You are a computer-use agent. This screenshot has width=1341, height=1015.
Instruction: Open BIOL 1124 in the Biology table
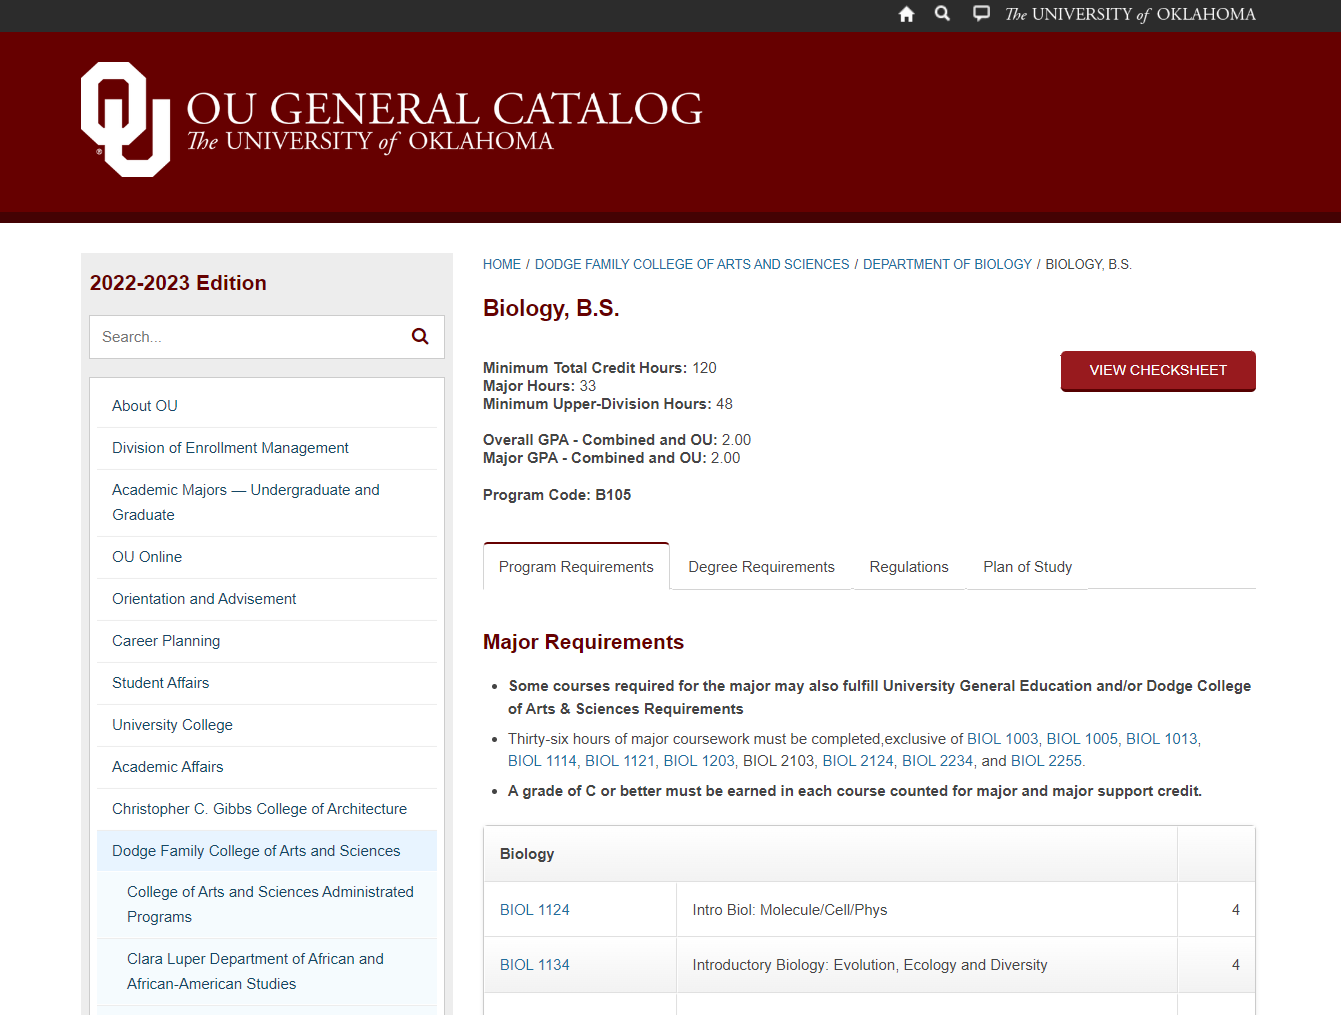pyautogui.click(x=535, y=910)
